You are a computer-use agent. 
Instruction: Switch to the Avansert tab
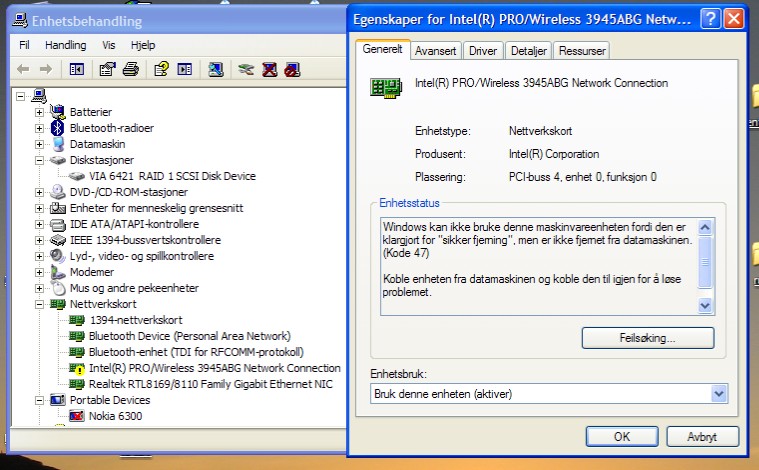pos(435,51)
